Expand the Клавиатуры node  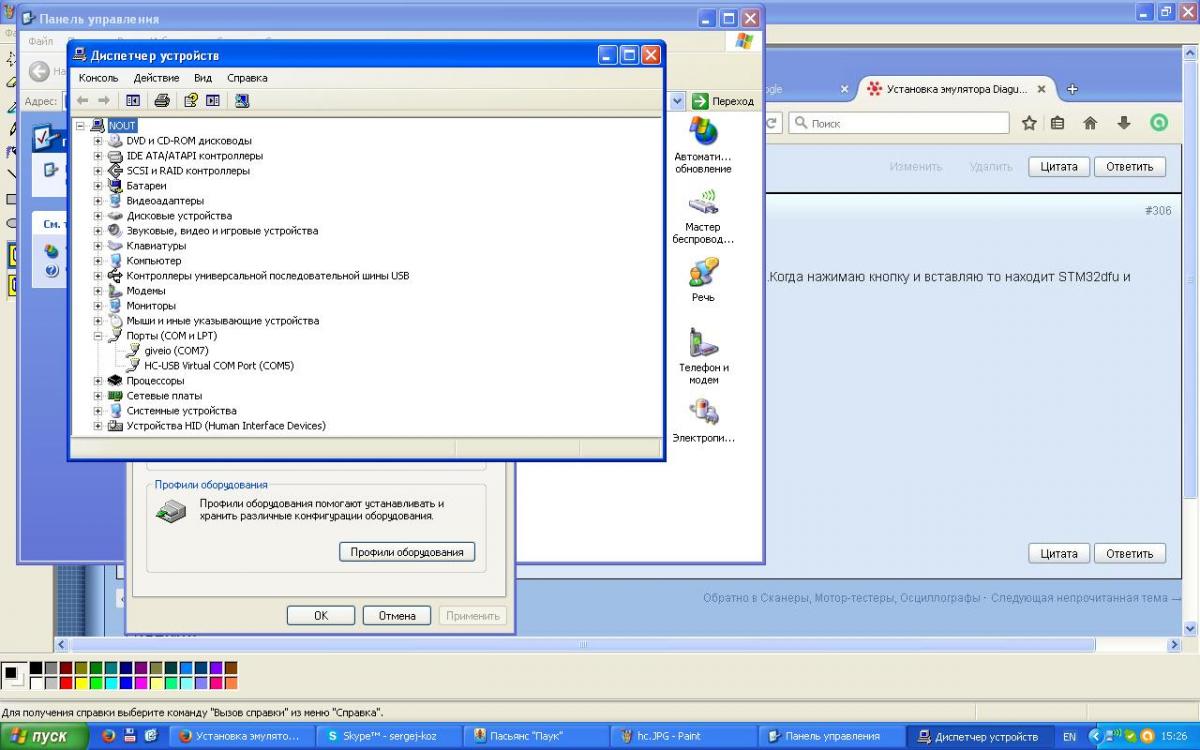(98, 246)
